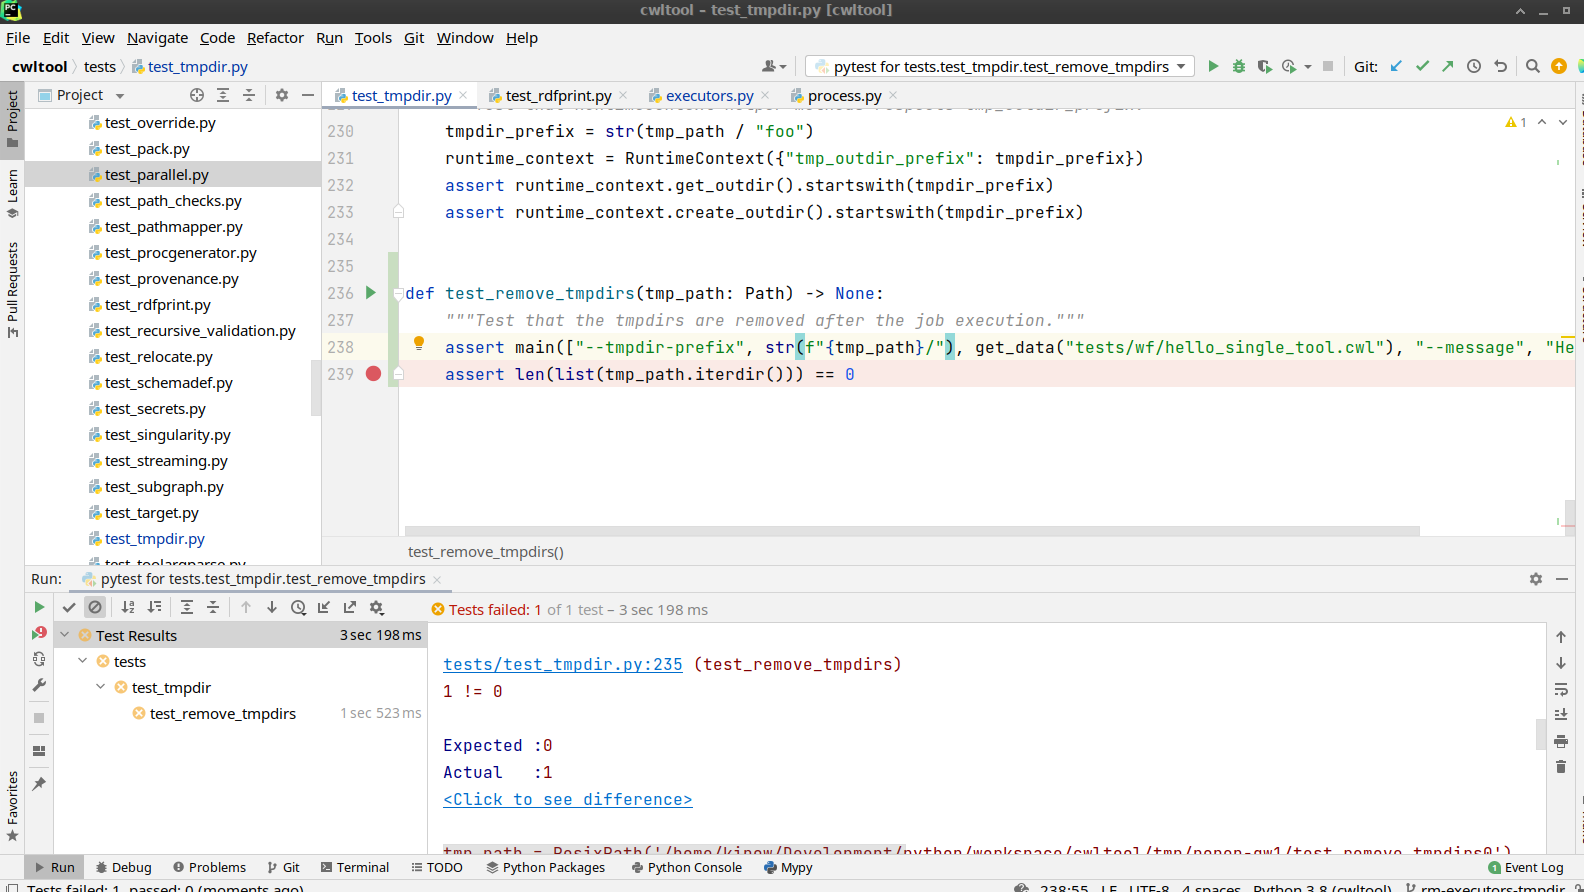Screen dimensions: 1584x892
Task: Export test results icon
Action: pos(350,607)
